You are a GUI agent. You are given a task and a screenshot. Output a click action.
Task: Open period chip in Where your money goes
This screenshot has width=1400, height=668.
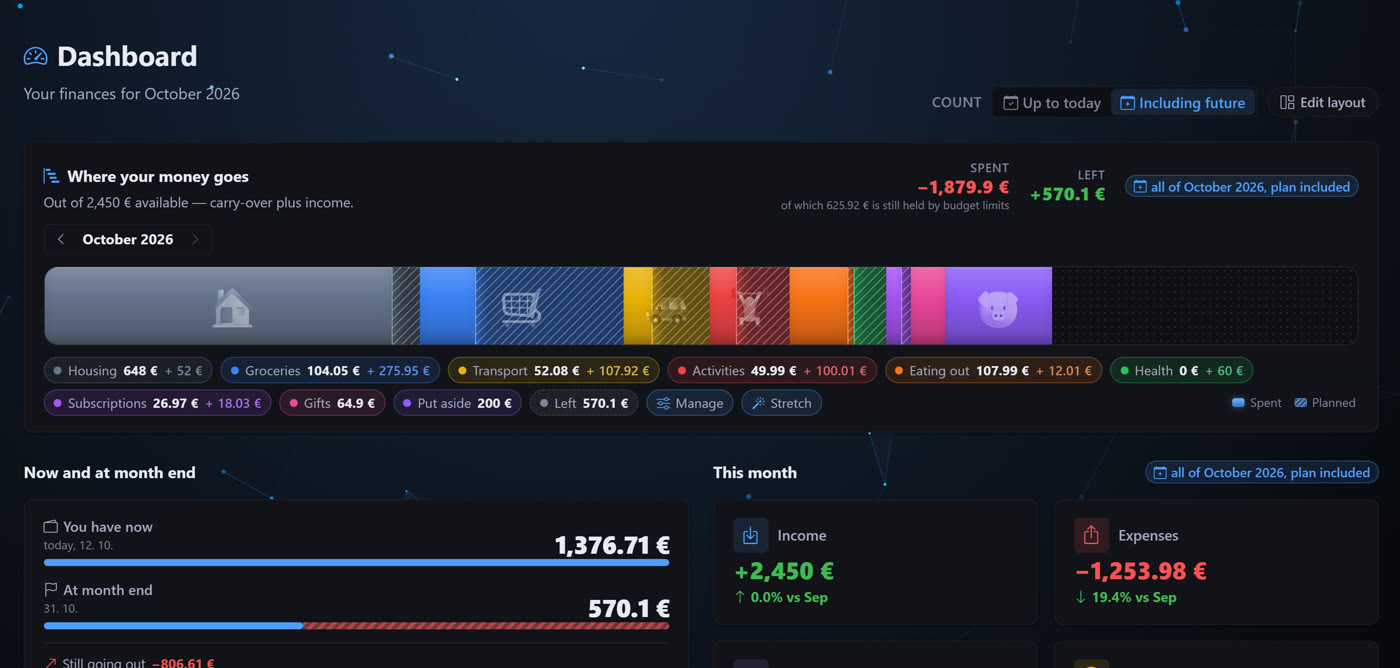[1242, 187]
